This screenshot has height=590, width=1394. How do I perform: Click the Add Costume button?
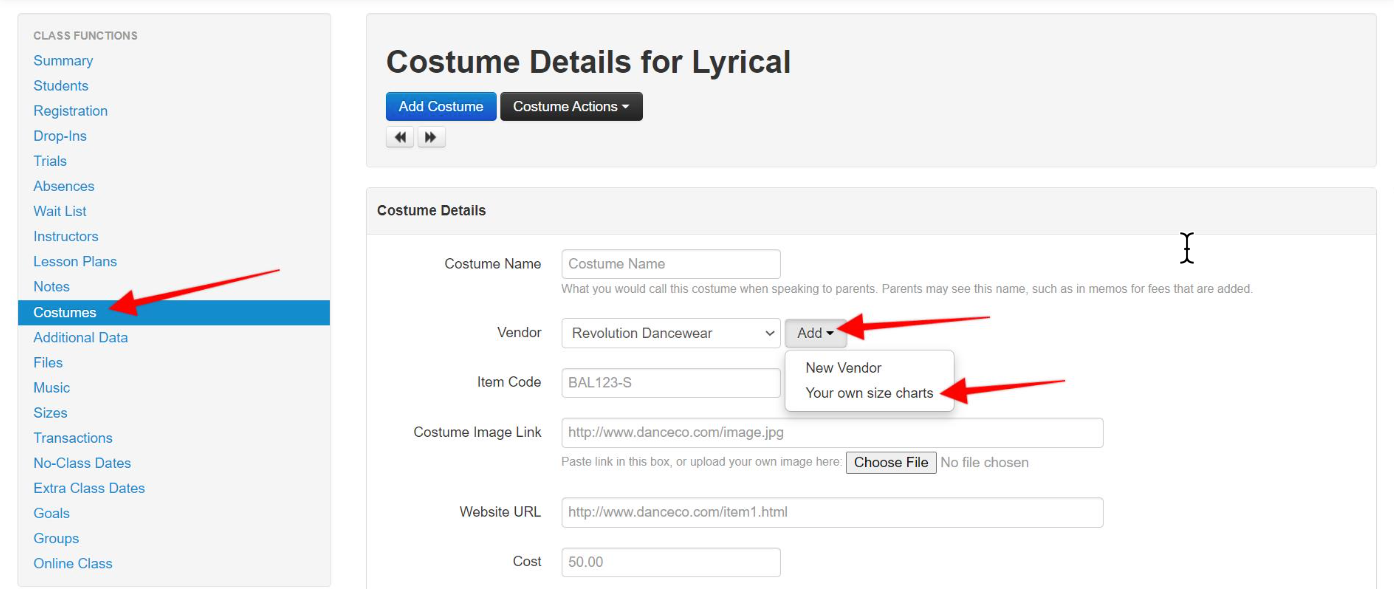[441, 107]
